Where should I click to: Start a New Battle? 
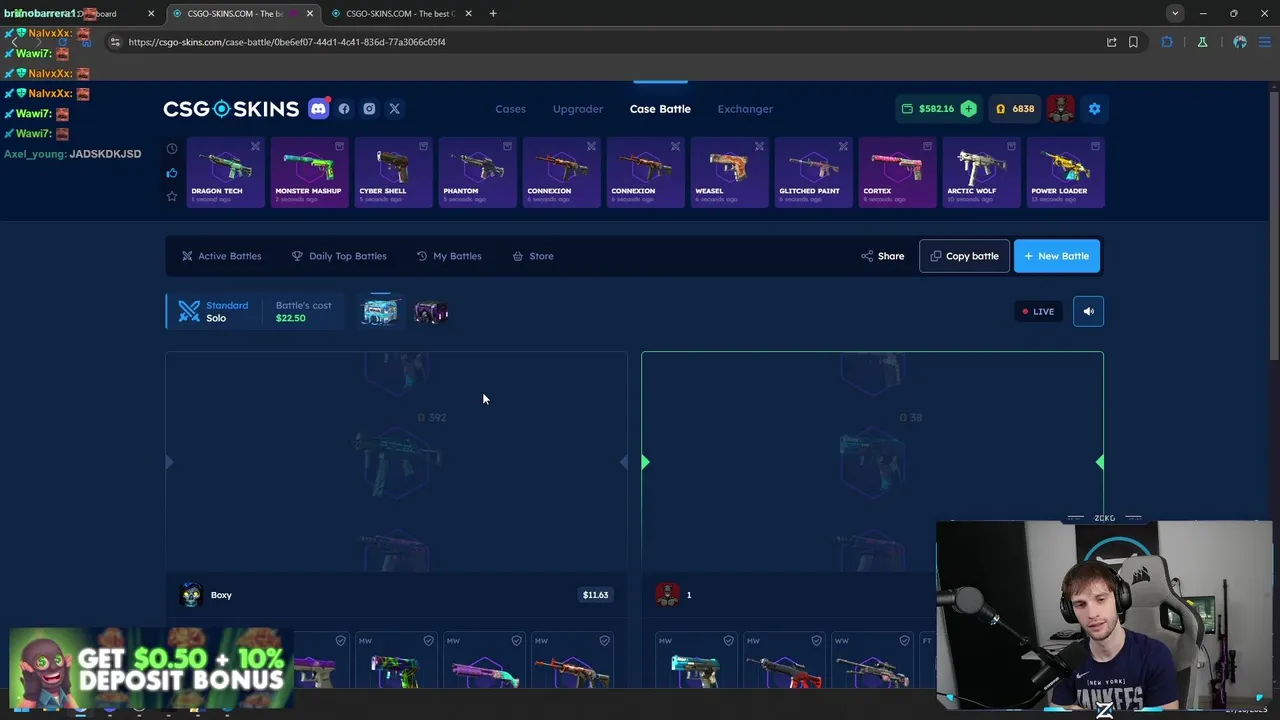coord(1057,256)
